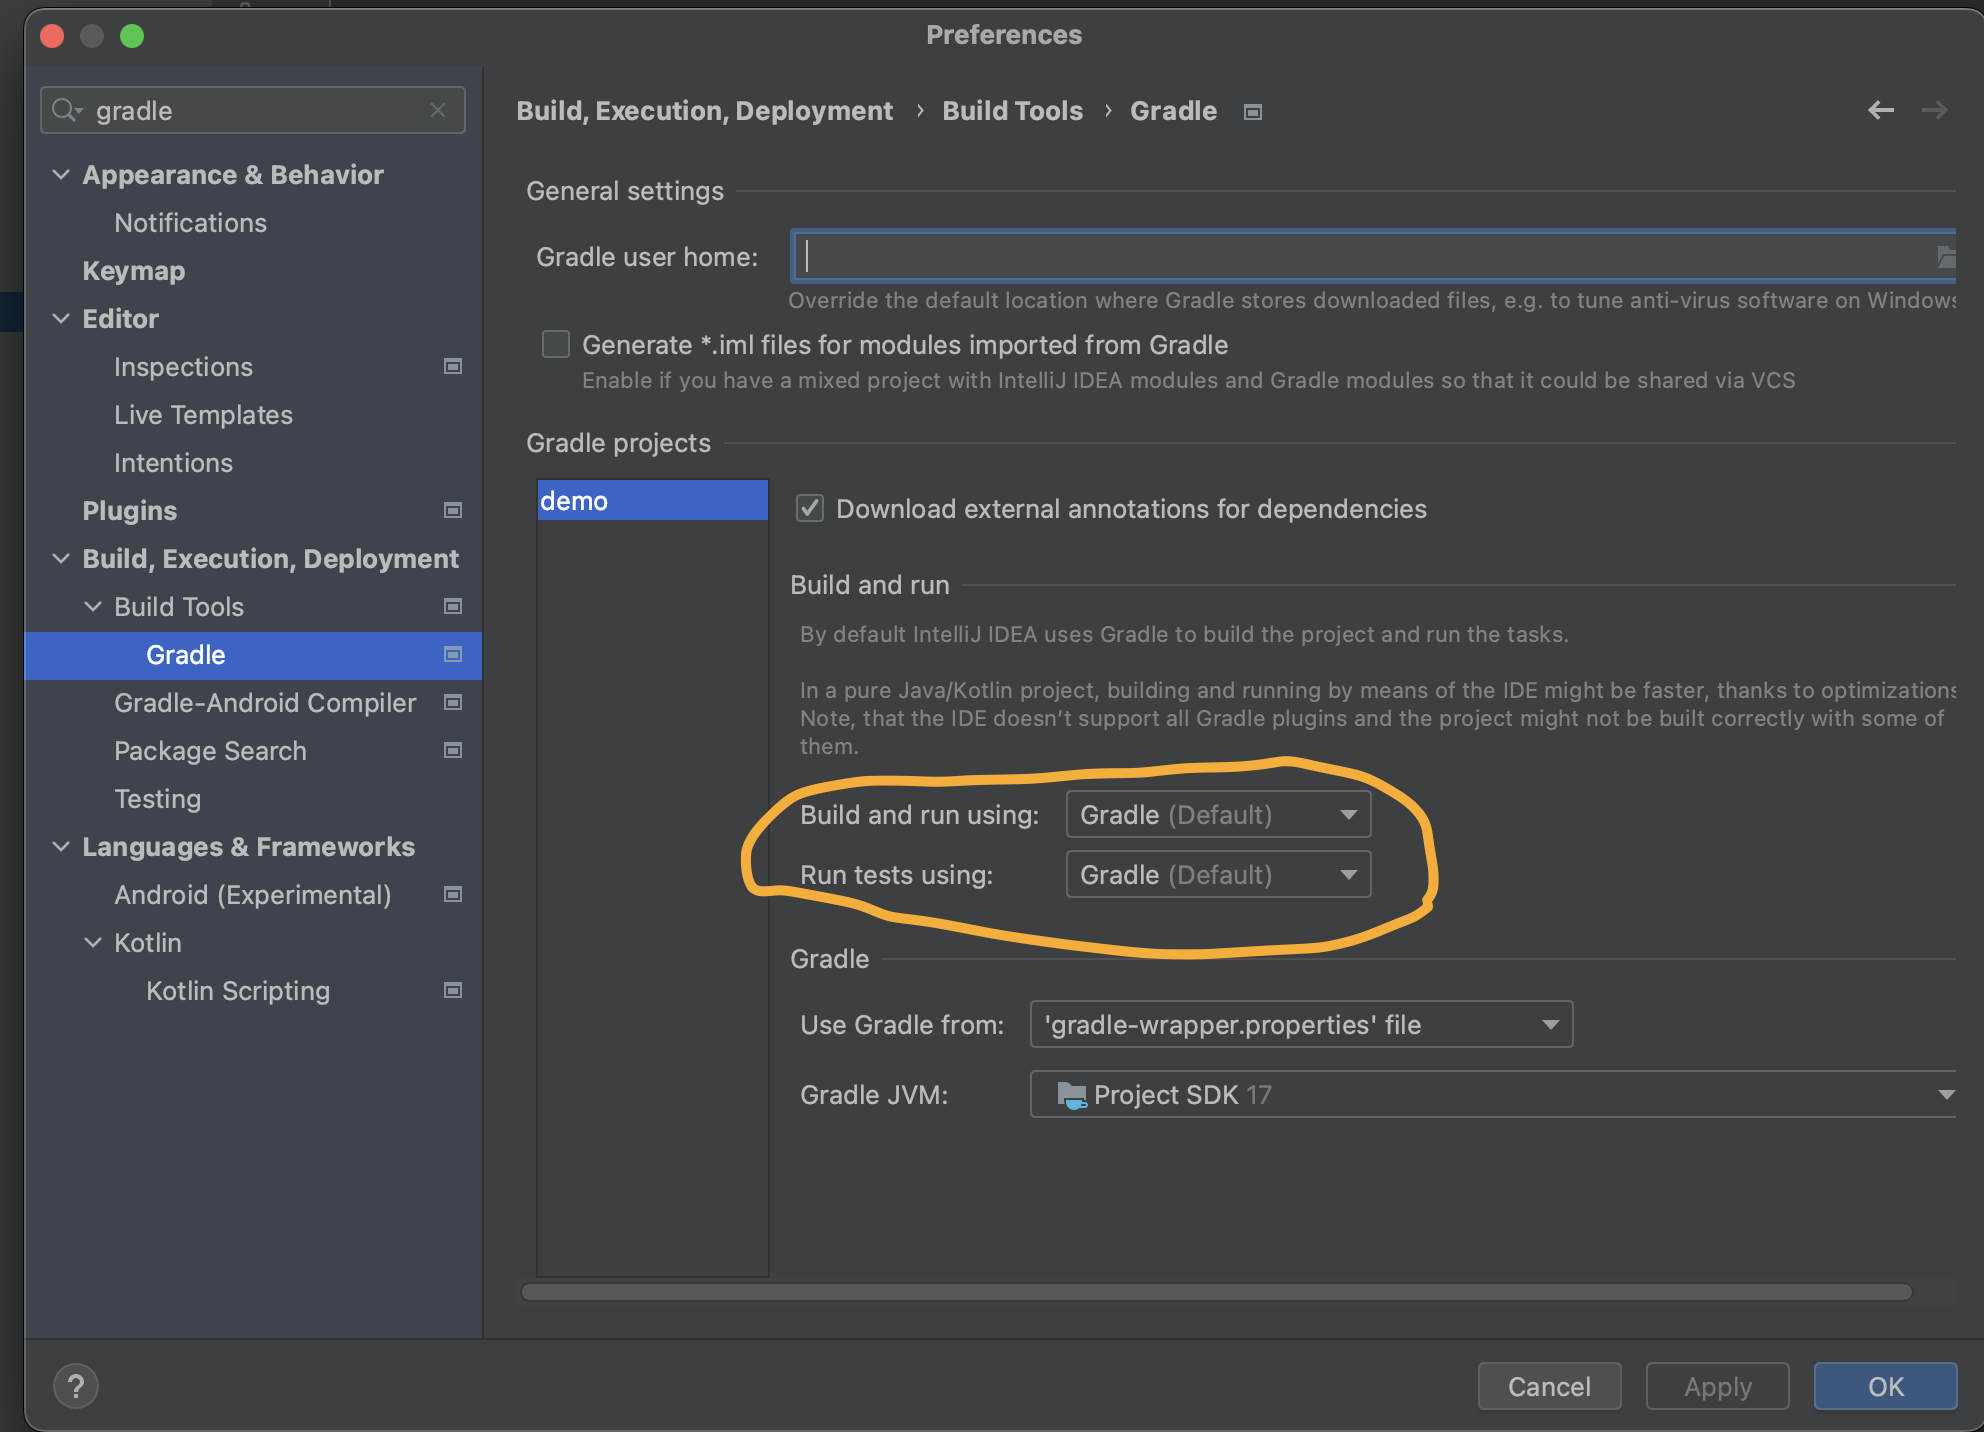Viewport: 1984px width, 1432px height.
Task: Go forward with the right arrow
Action: point(1935,110)
